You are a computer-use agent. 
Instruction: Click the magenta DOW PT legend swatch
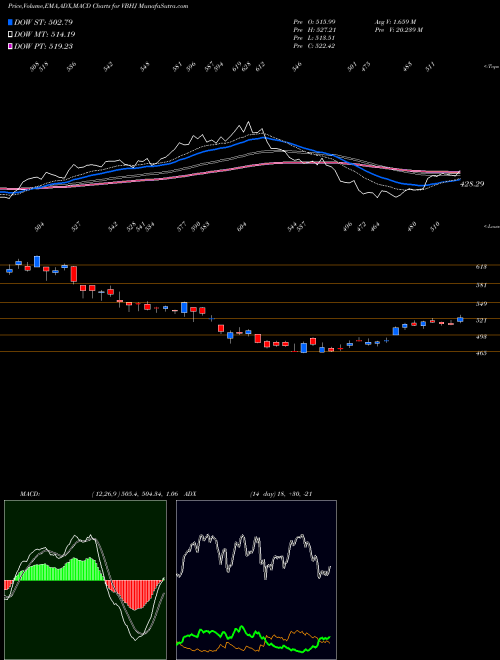pyautogui.click(x=11, y=46)
